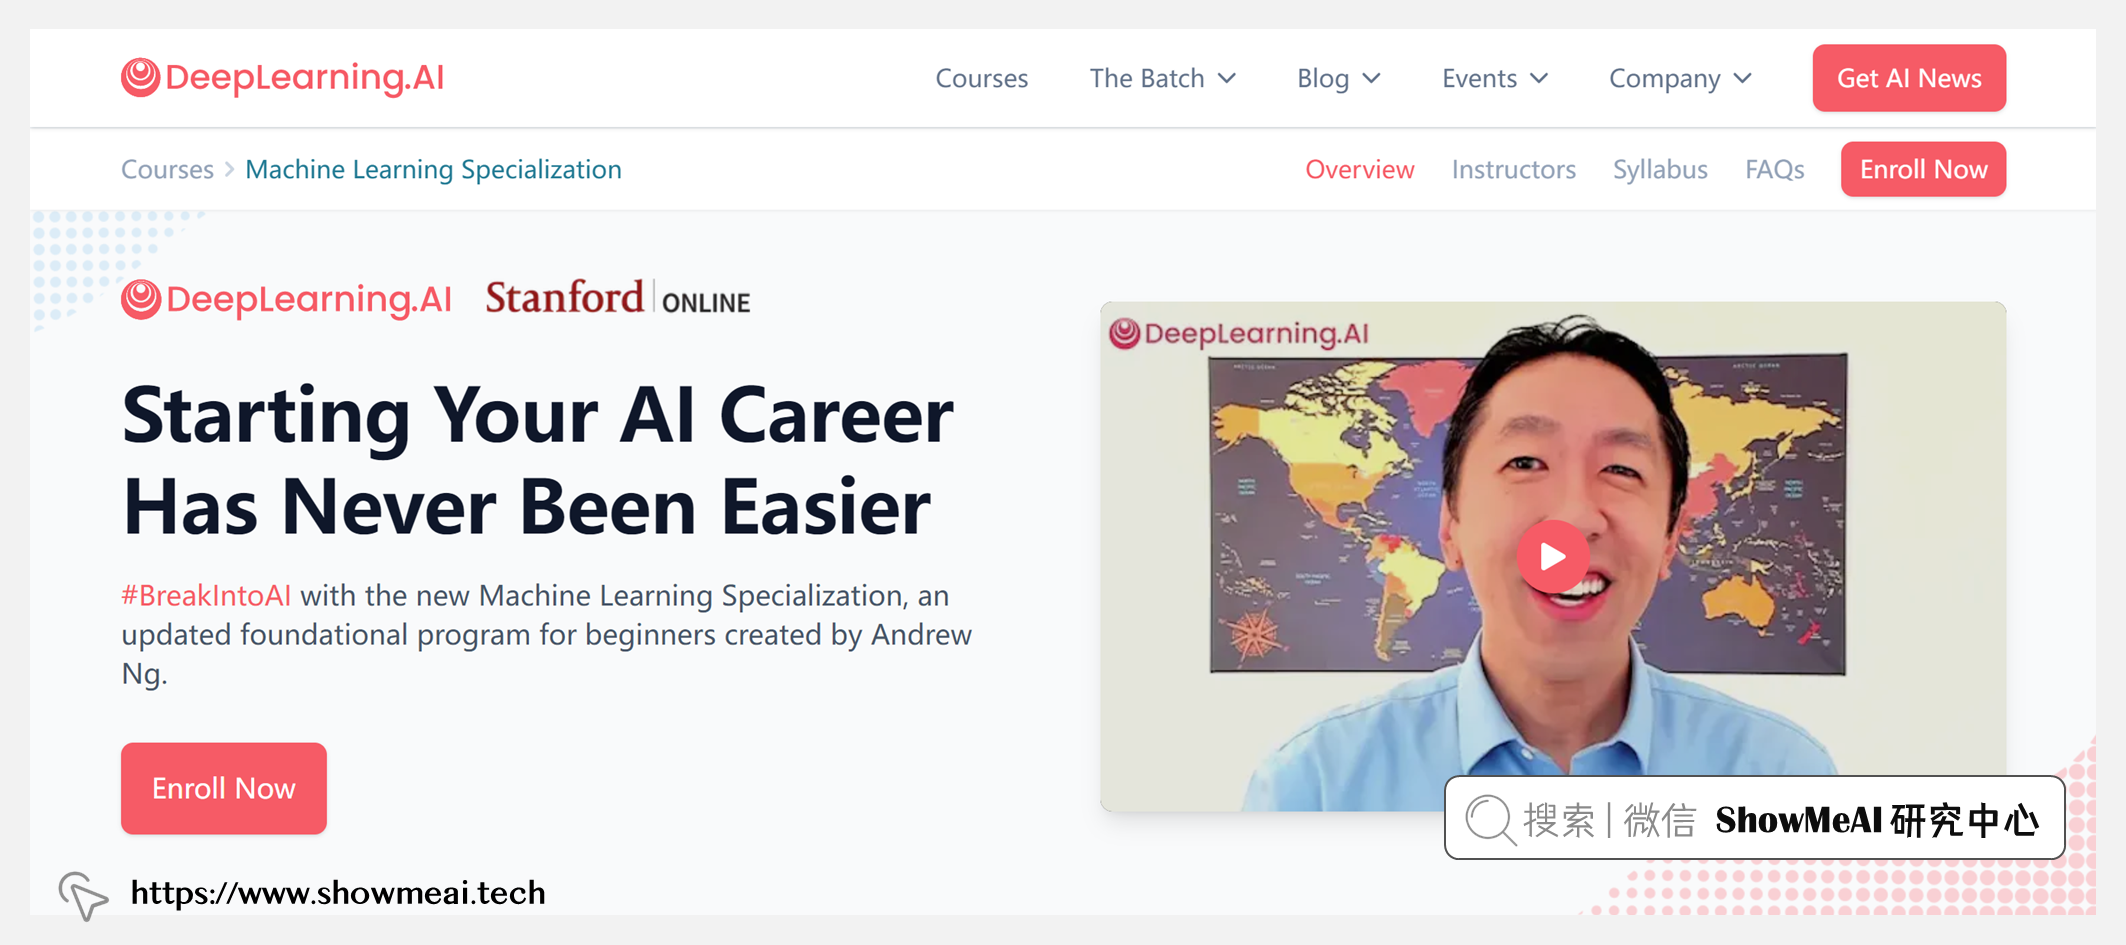Click Enroll Now in the sub-navigation bar
Image resolution: width=2126 pixels, height=945 pixels.
[1923, 169]
